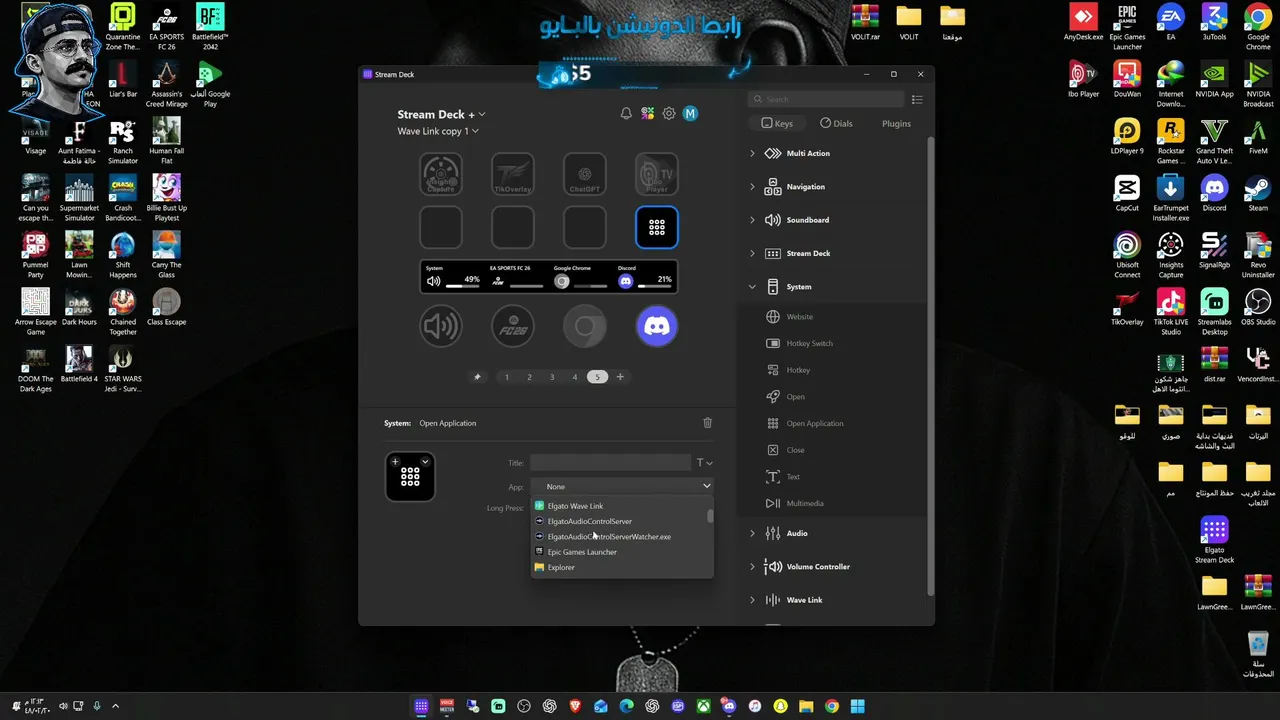
Task: Select the Insights Capture key
Action: (x=441, y=174)
